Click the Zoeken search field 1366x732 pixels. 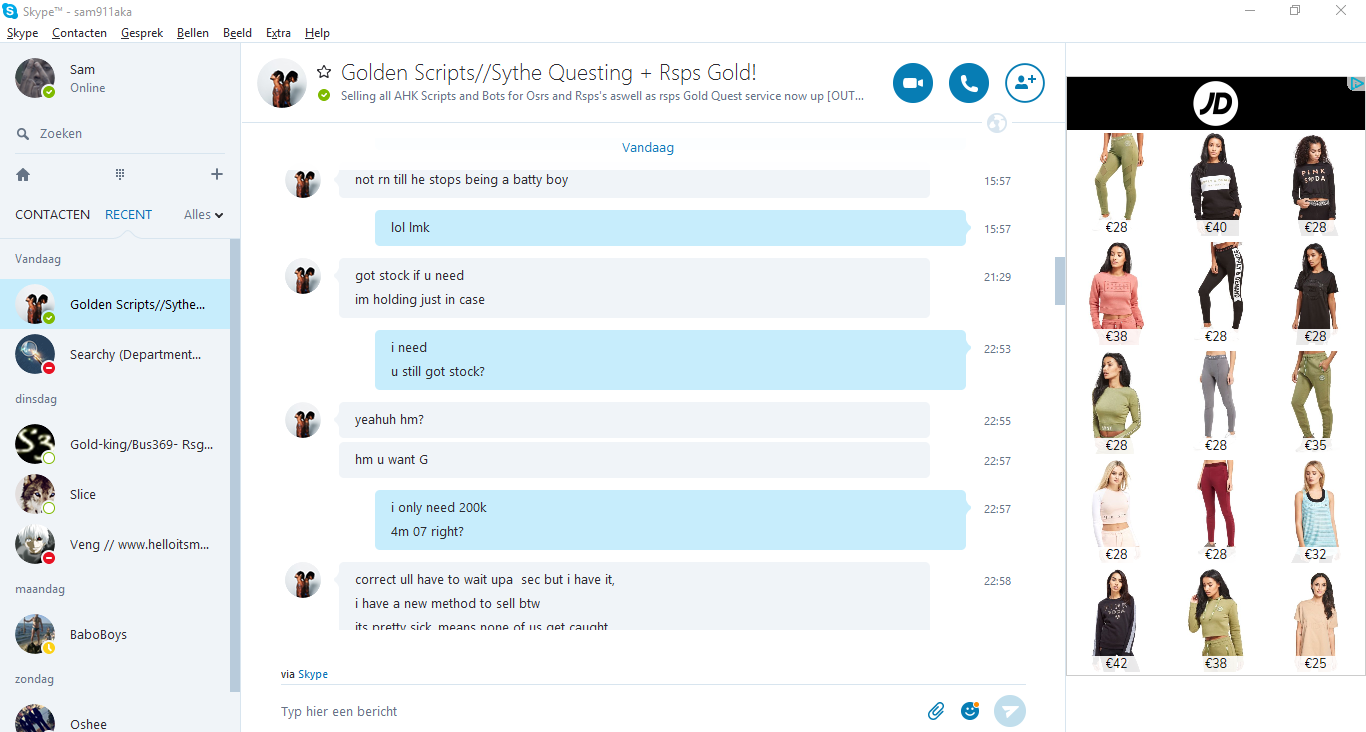(x=120, y=133)
